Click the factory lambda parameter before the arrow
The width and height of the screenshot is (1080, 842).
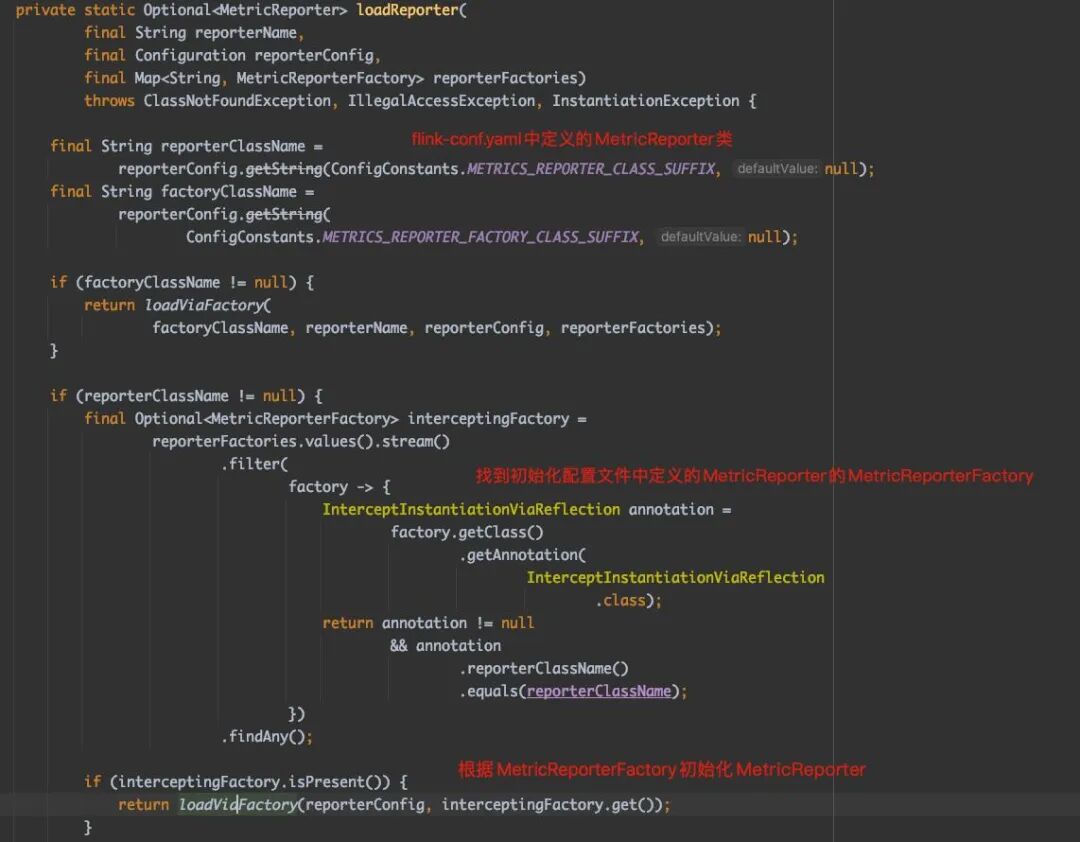pos(318,488)
